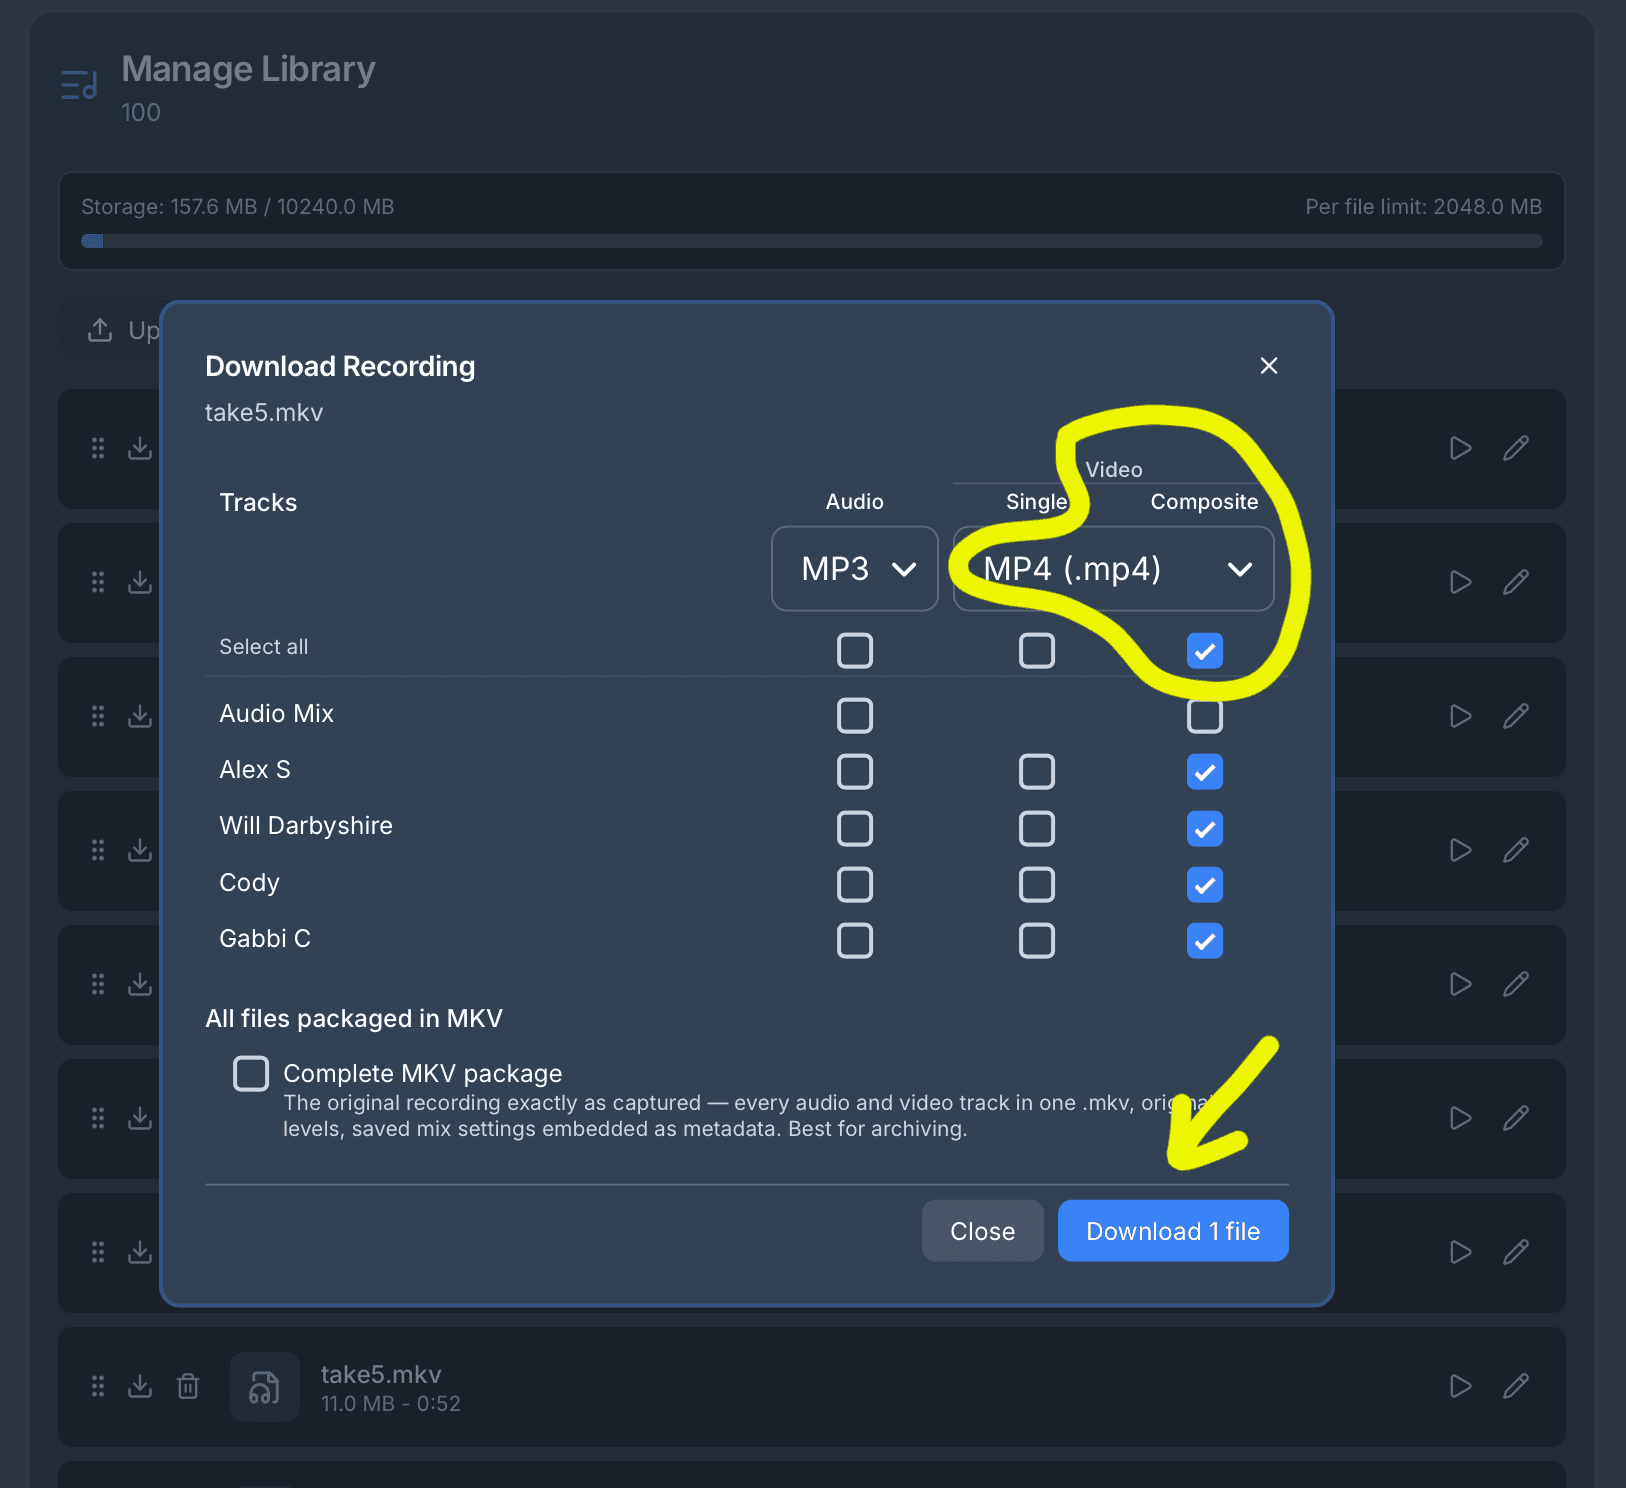Click "Per file limit: 2048.0 MB" text
Screen dimensions: 1626x1488
click(1424, 207)
